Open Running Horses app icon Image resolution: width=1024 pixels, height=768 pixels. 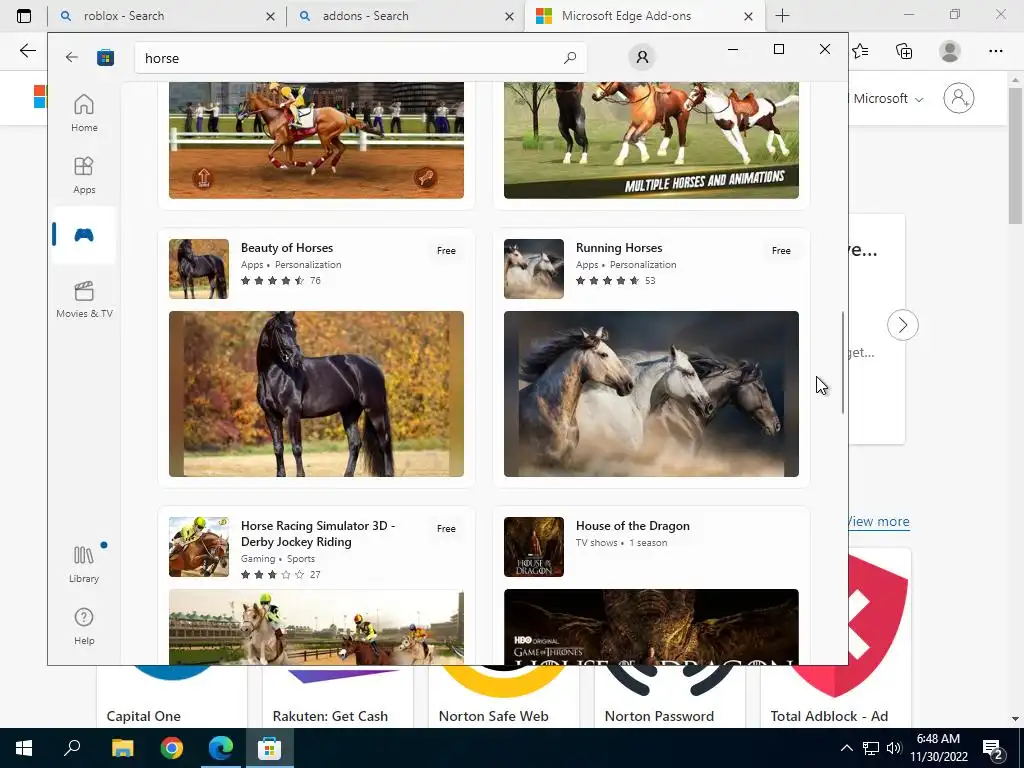click(x=534, y=269)
